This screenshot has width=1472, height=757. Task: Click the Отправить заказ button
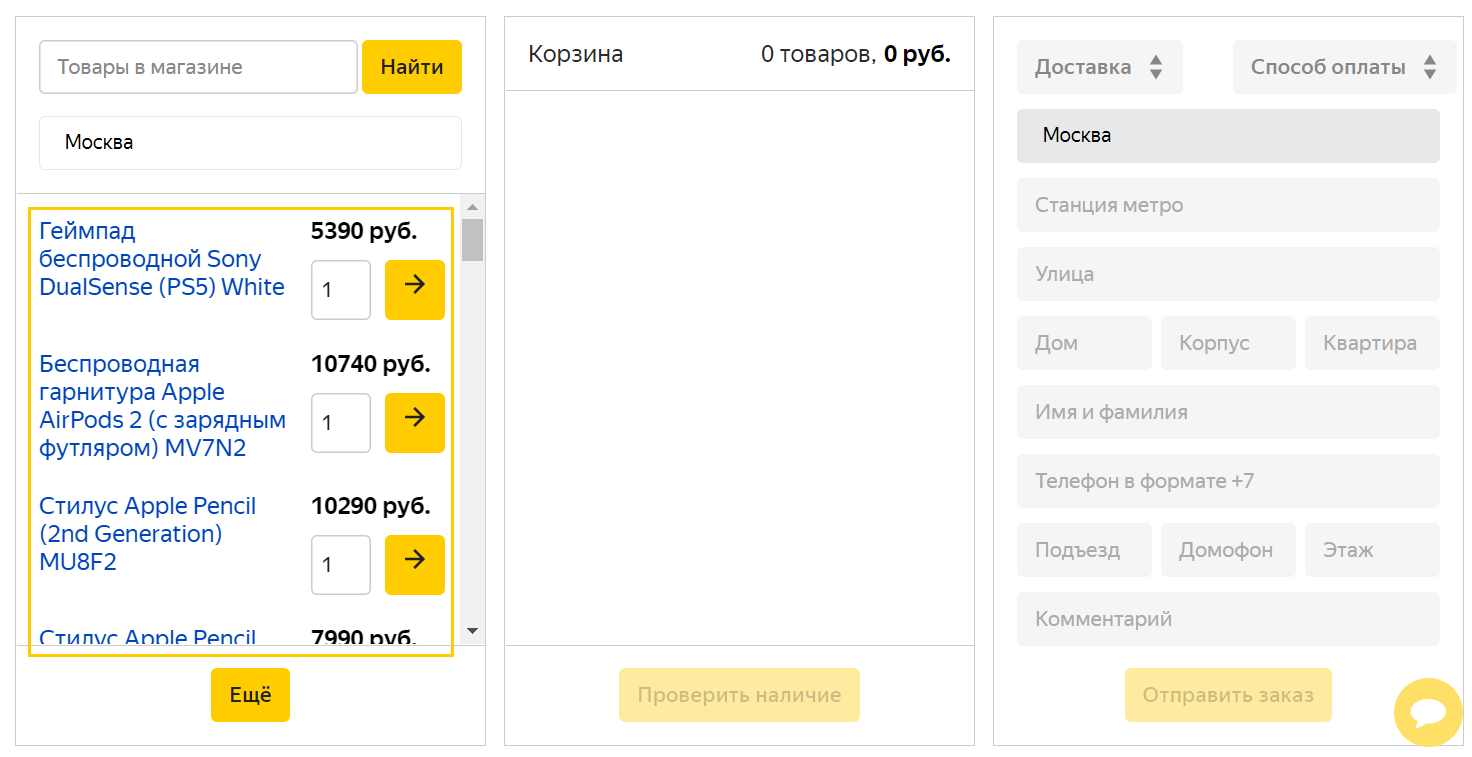click(1228, 695)
